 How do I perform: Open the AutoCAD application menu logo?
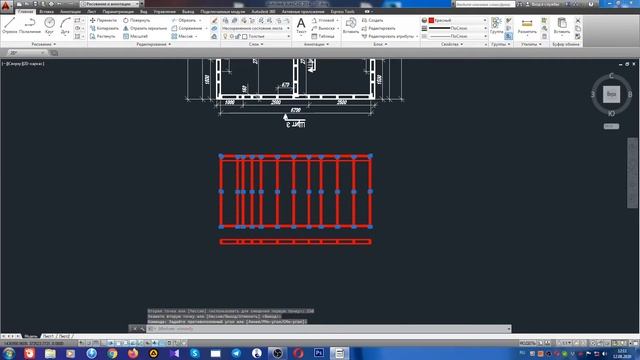[x=6, y=6]
